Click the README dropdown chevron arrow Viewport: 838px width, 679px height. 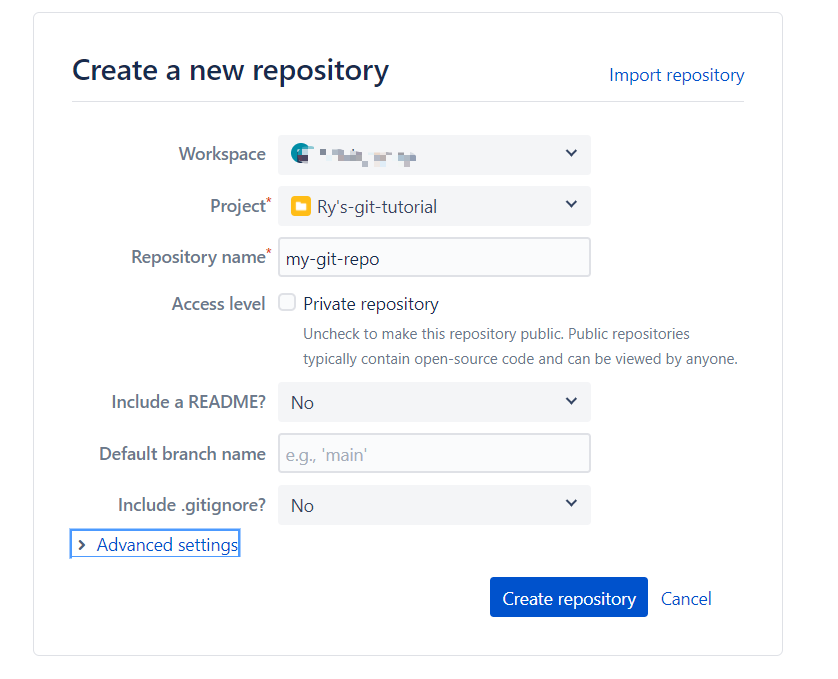point(571,402)
